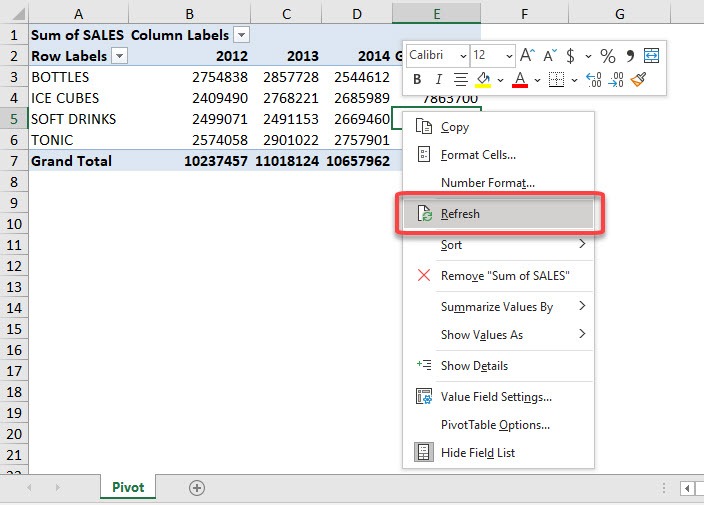Click the ICE CUBES cell
This screenshot has height=505, width=704.
click(x=79, y=98)
